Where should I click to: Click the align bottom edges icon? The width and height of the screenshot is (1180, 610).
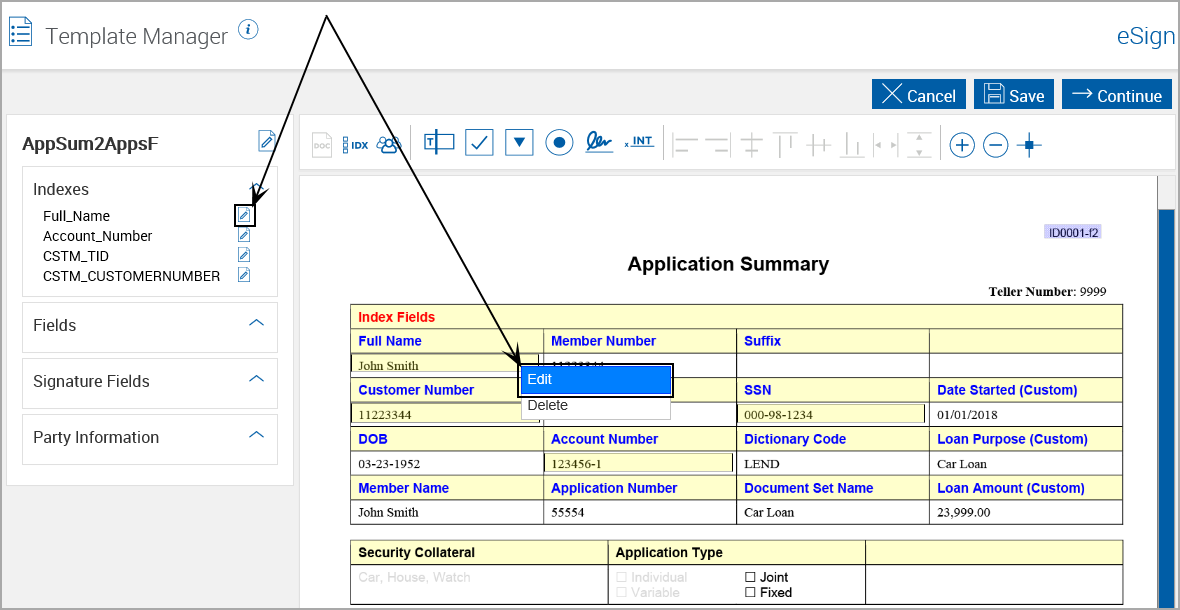[851, 144]
